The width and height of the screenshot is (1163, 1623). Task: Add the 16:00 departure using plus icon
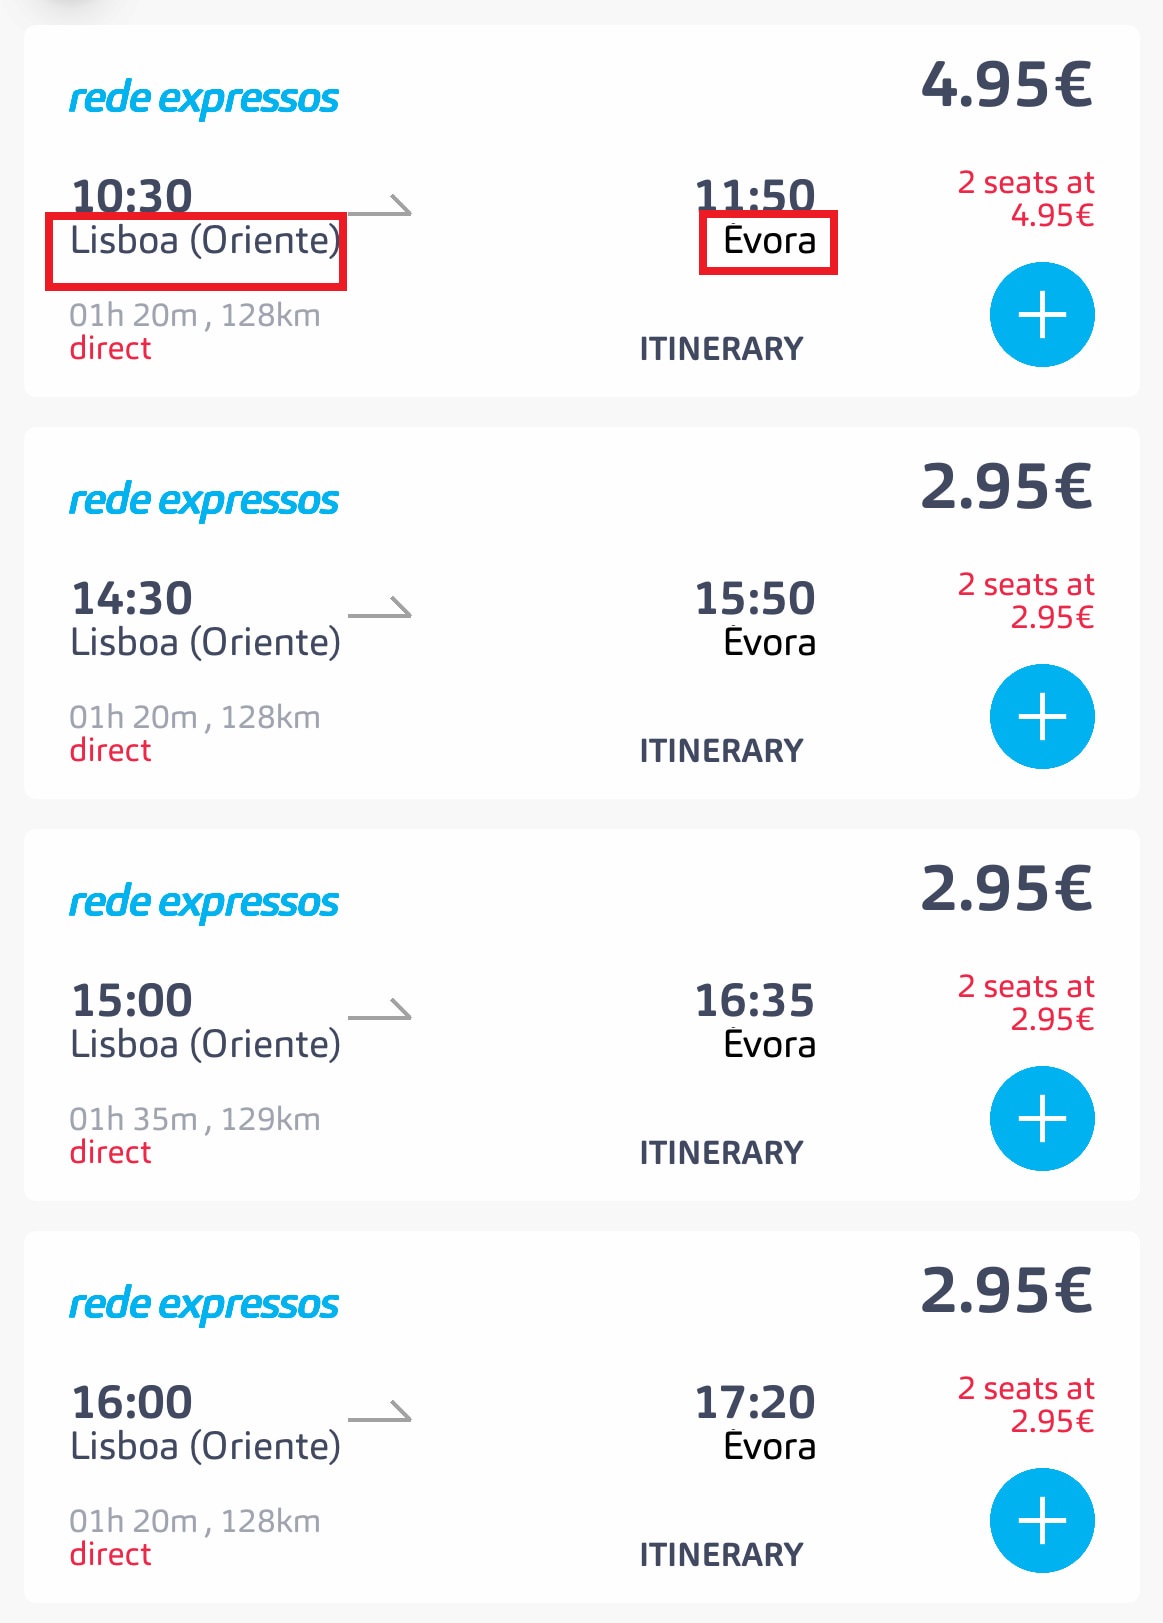pyautogui.click(x=1042, y=1521)
